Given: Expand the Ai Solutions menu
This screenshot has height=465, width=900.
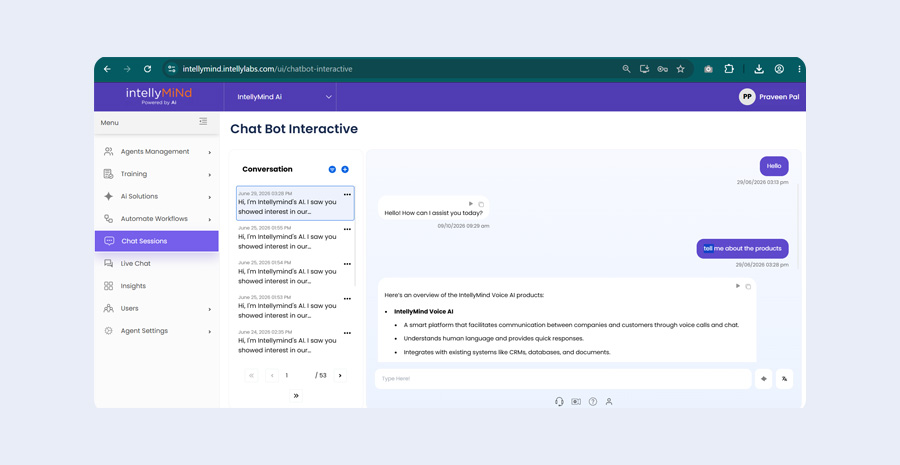Looking at the screenshot, I should click(x=157, y=196).
